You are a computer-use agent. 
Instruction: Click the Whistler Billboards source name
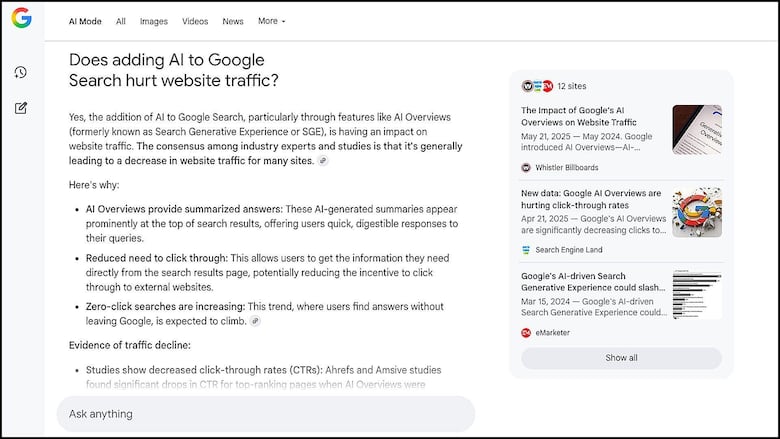[567, 168]
